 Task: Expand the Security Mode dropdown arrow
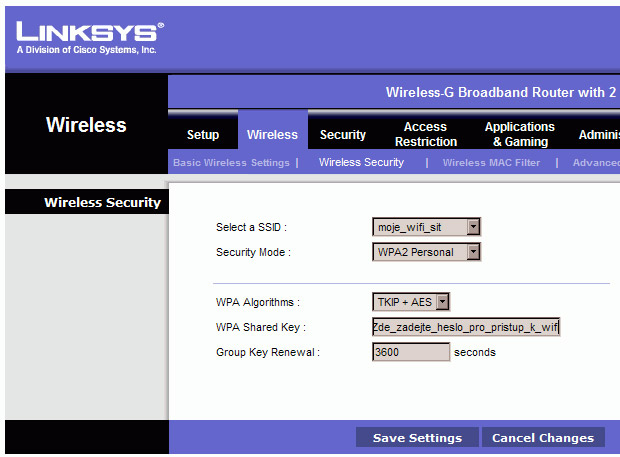tap(473, 252)
